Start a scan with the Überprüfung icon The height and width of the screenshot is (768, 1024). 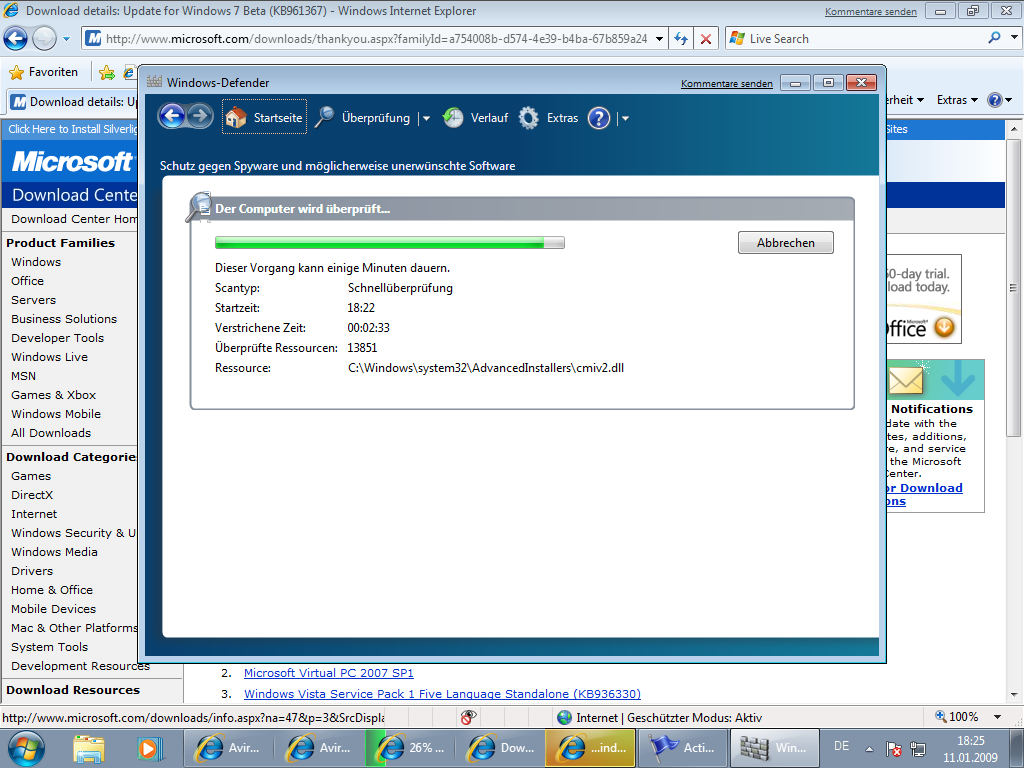tap(362, 118)
